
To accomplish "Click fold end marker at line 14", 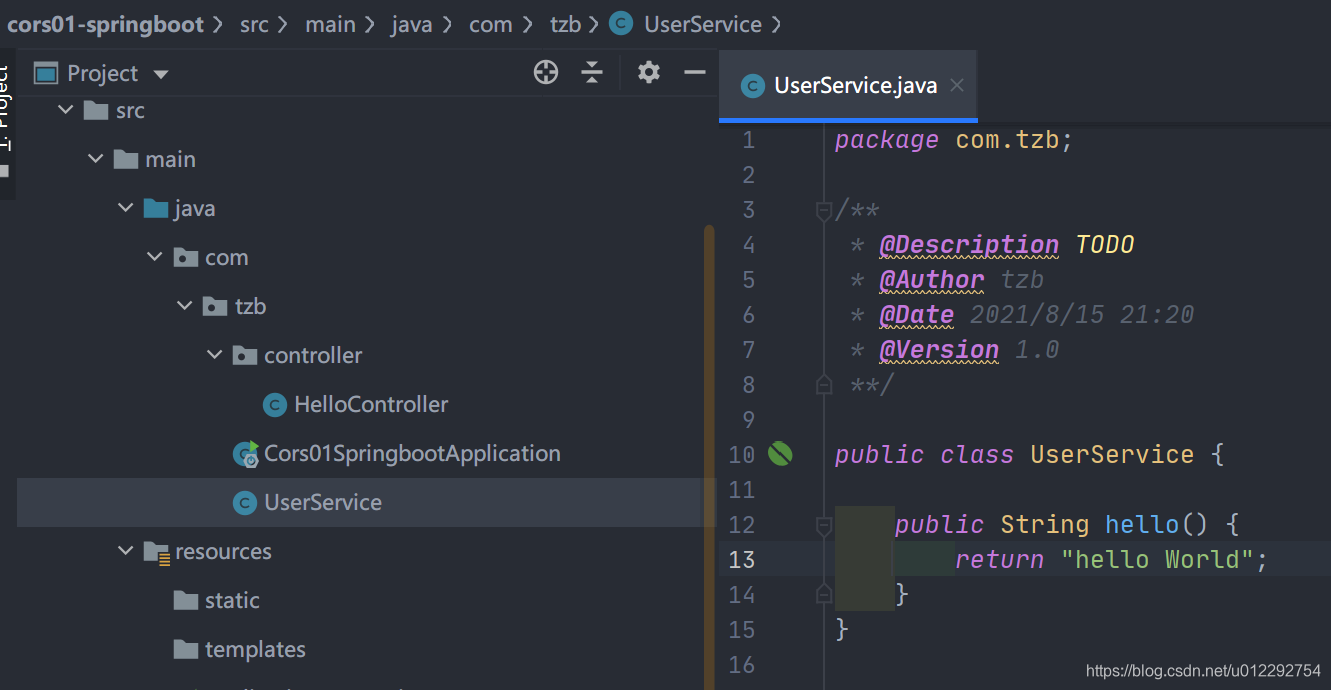I will pyautogui.click(x=823, y=594).
